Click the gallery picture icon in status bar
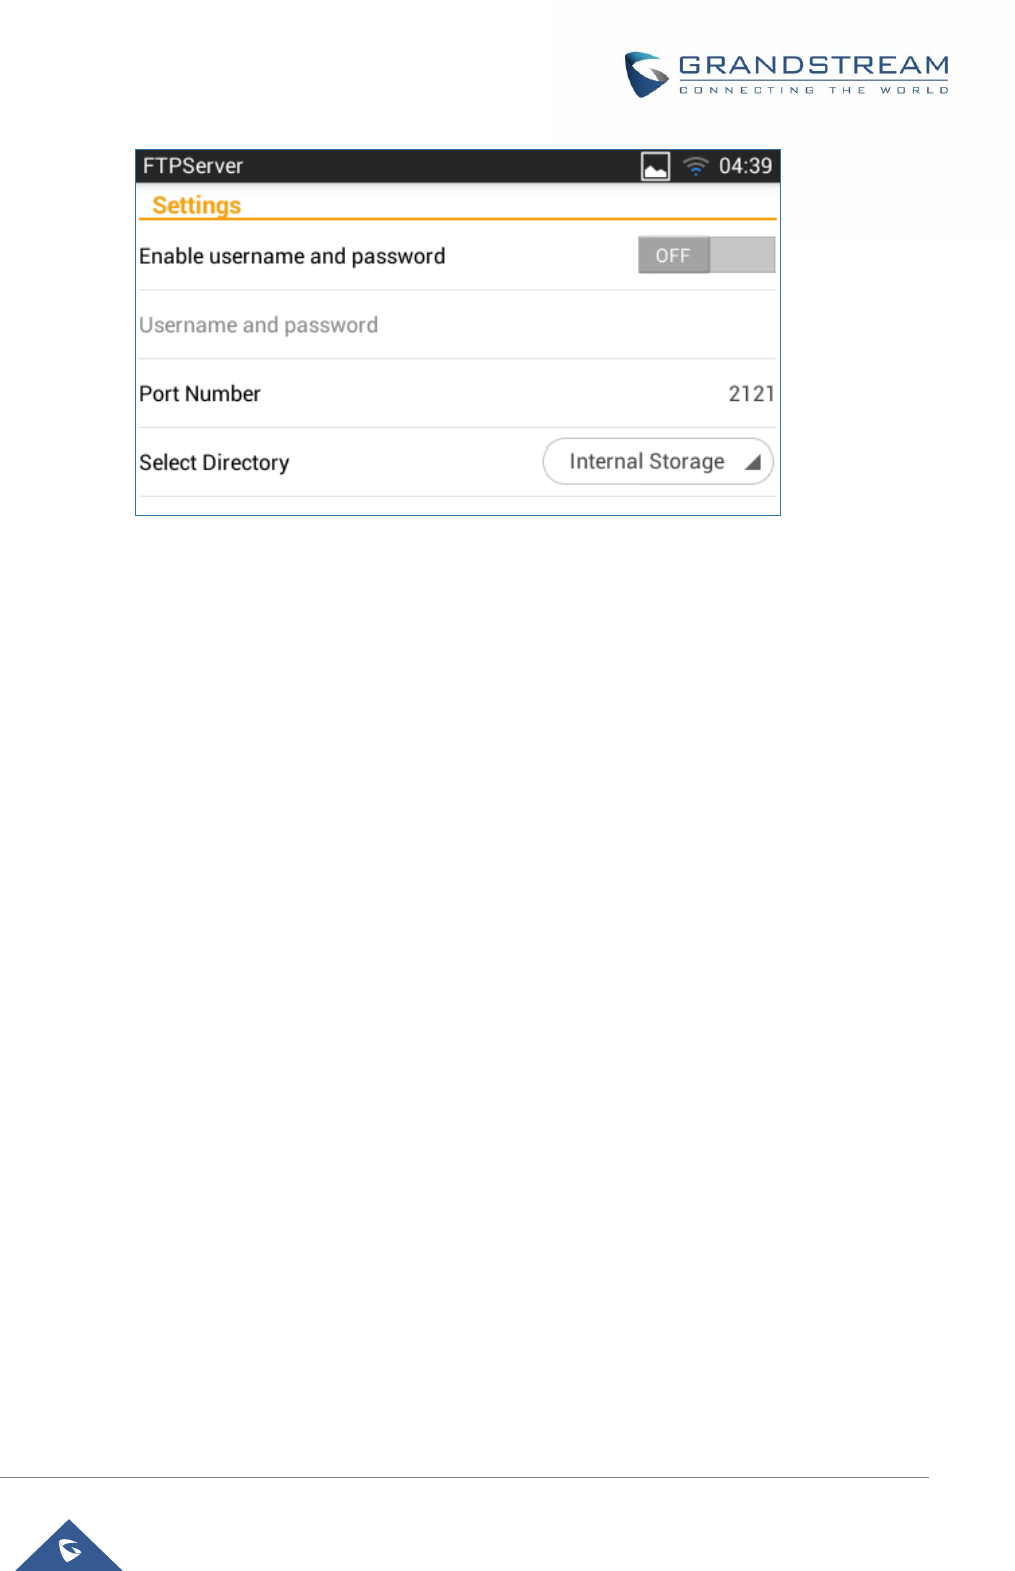The height and width of the screenshot is (1571, 1015). [x=655, y=166]
